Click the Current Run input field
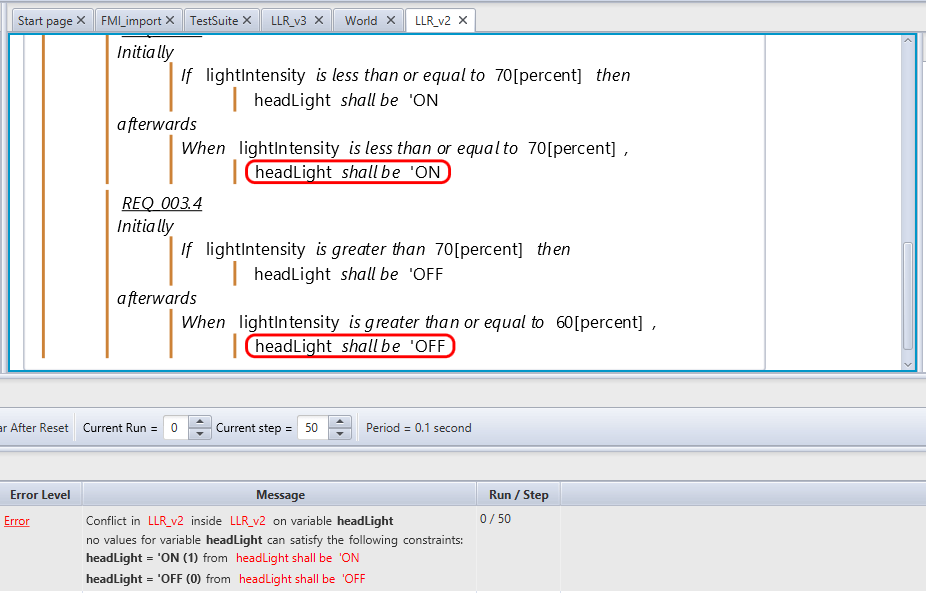The image size is (926, 593). [175, 428]
